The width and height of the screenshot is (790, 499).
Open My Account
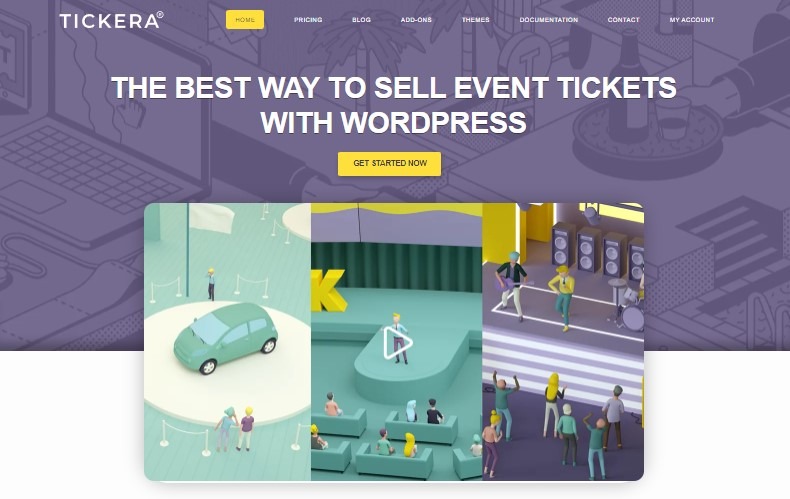691,20
